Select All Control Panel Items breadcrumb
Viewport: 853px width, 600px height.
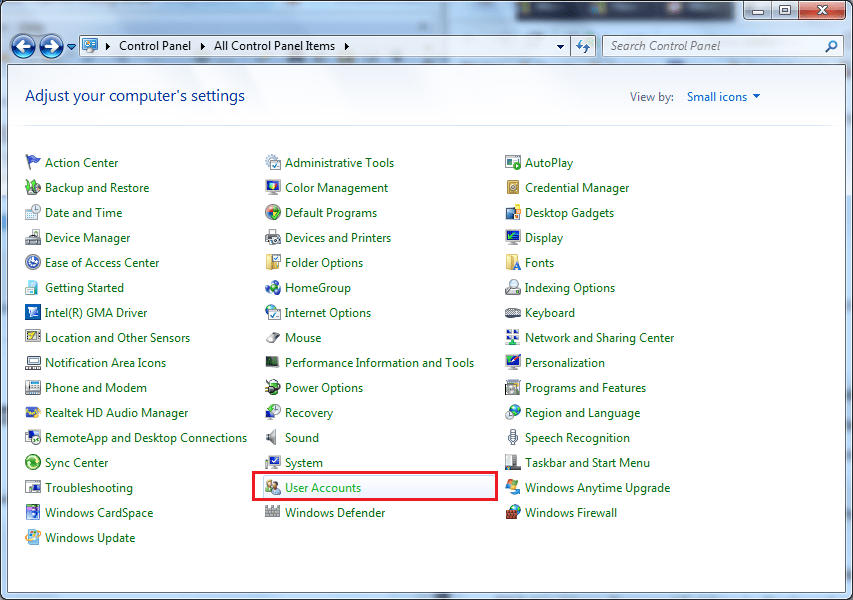(x=274, y=46)
